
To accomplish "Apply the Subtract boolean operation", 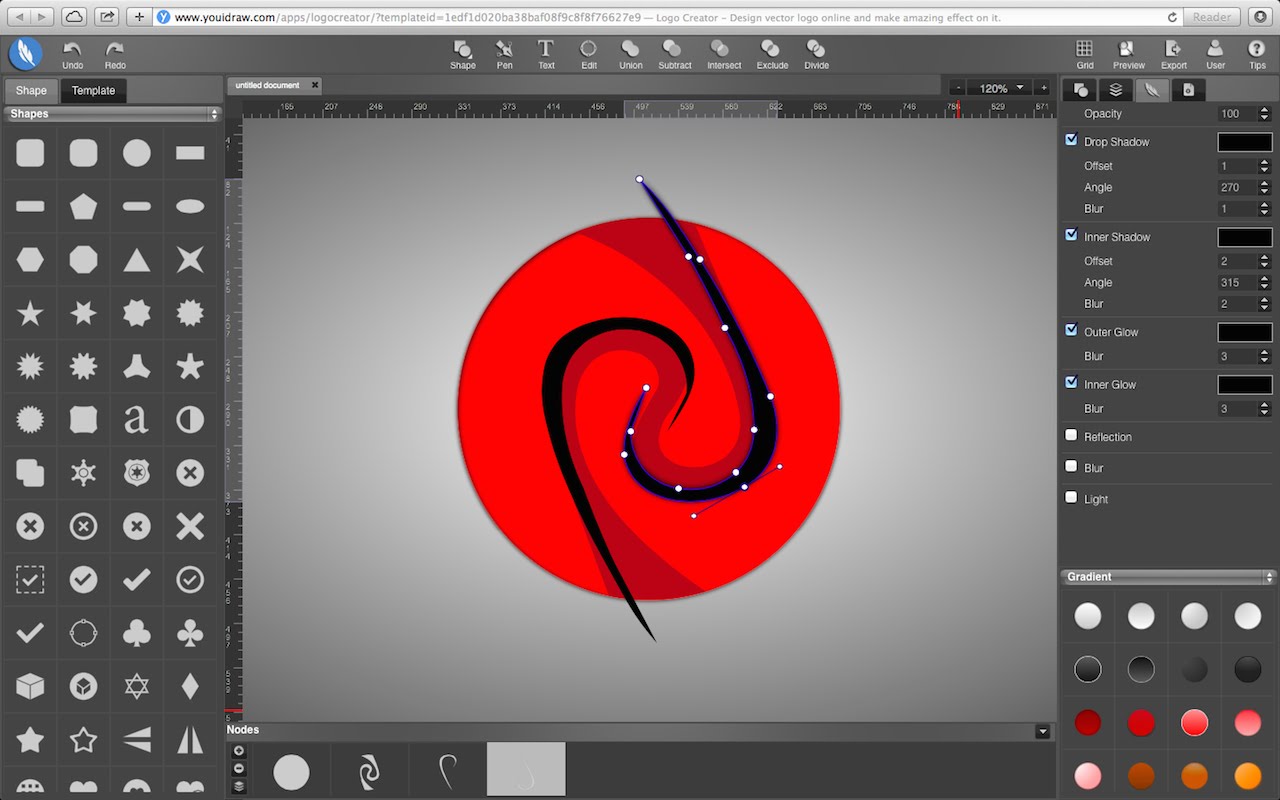I will click(x=674, y=52).
